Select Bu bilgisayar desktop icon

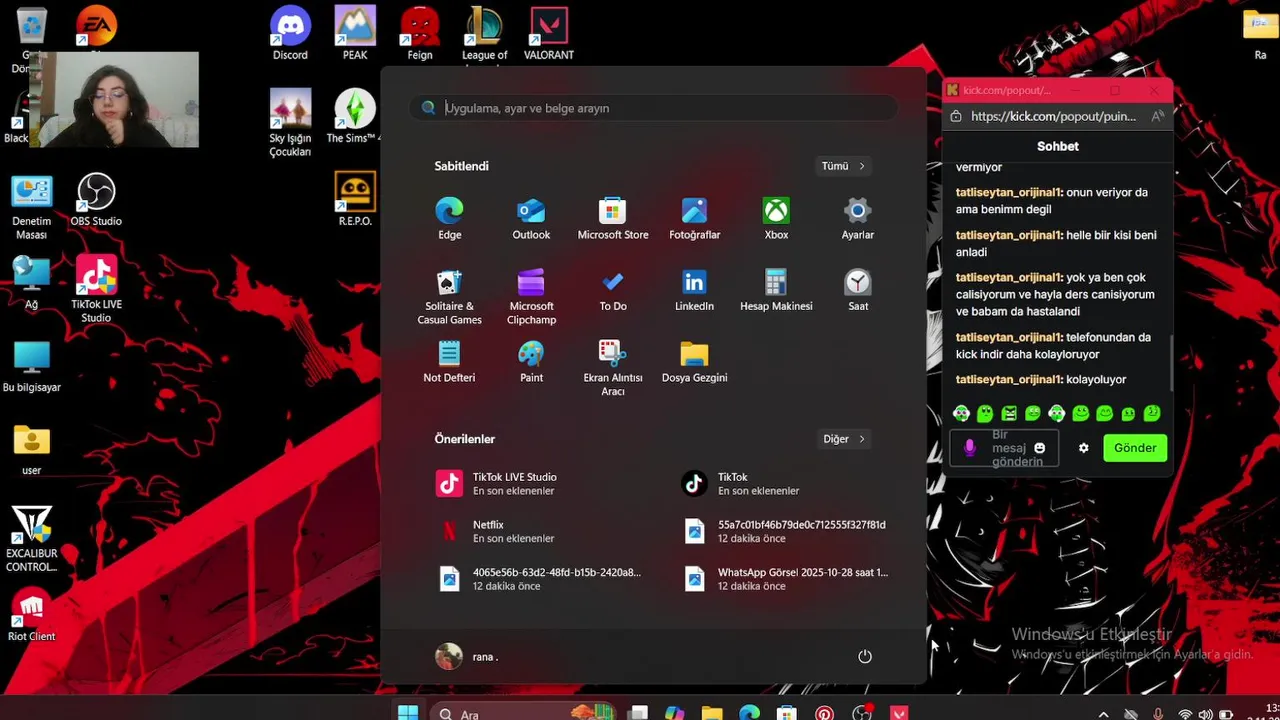31,366
